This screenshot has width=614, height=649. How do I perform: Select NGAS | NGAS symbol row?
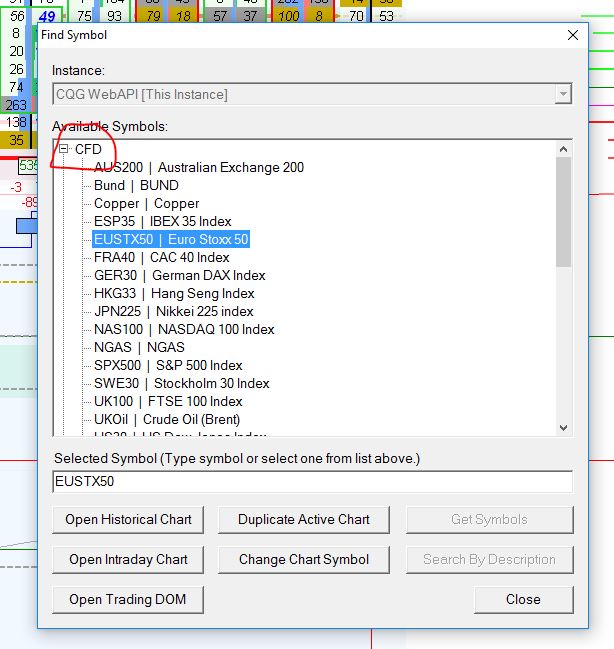139,347
